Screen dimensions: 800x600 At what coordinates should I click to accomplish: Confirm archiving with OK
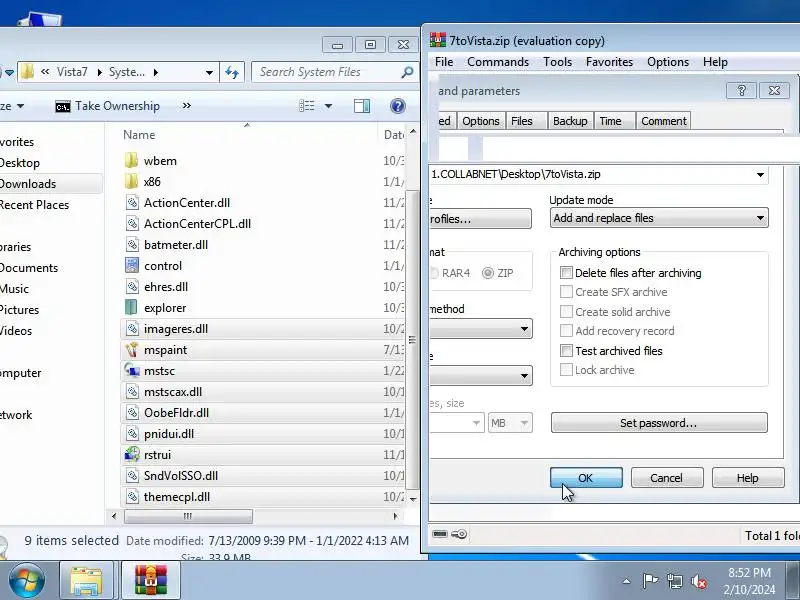click(x=586, y=478)
